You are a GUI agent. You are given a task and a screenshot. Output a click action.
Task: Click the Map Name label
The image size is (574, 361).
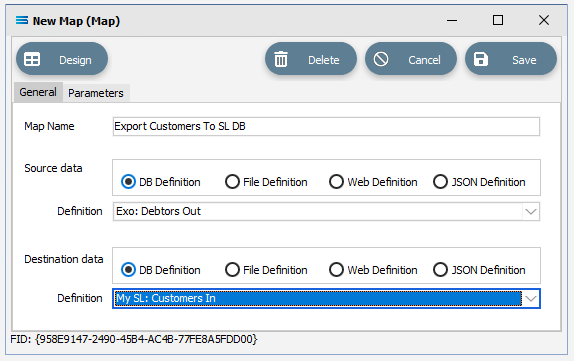[x=49, y=126]
